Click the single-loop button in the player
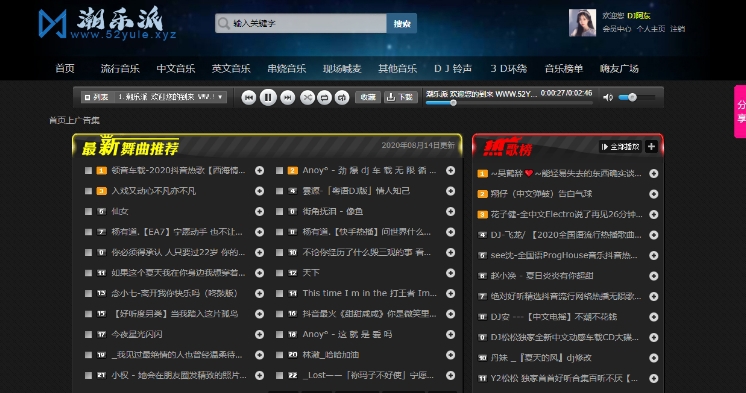The width and height of the screenshot is (746, 393). (x=342, y=98)
